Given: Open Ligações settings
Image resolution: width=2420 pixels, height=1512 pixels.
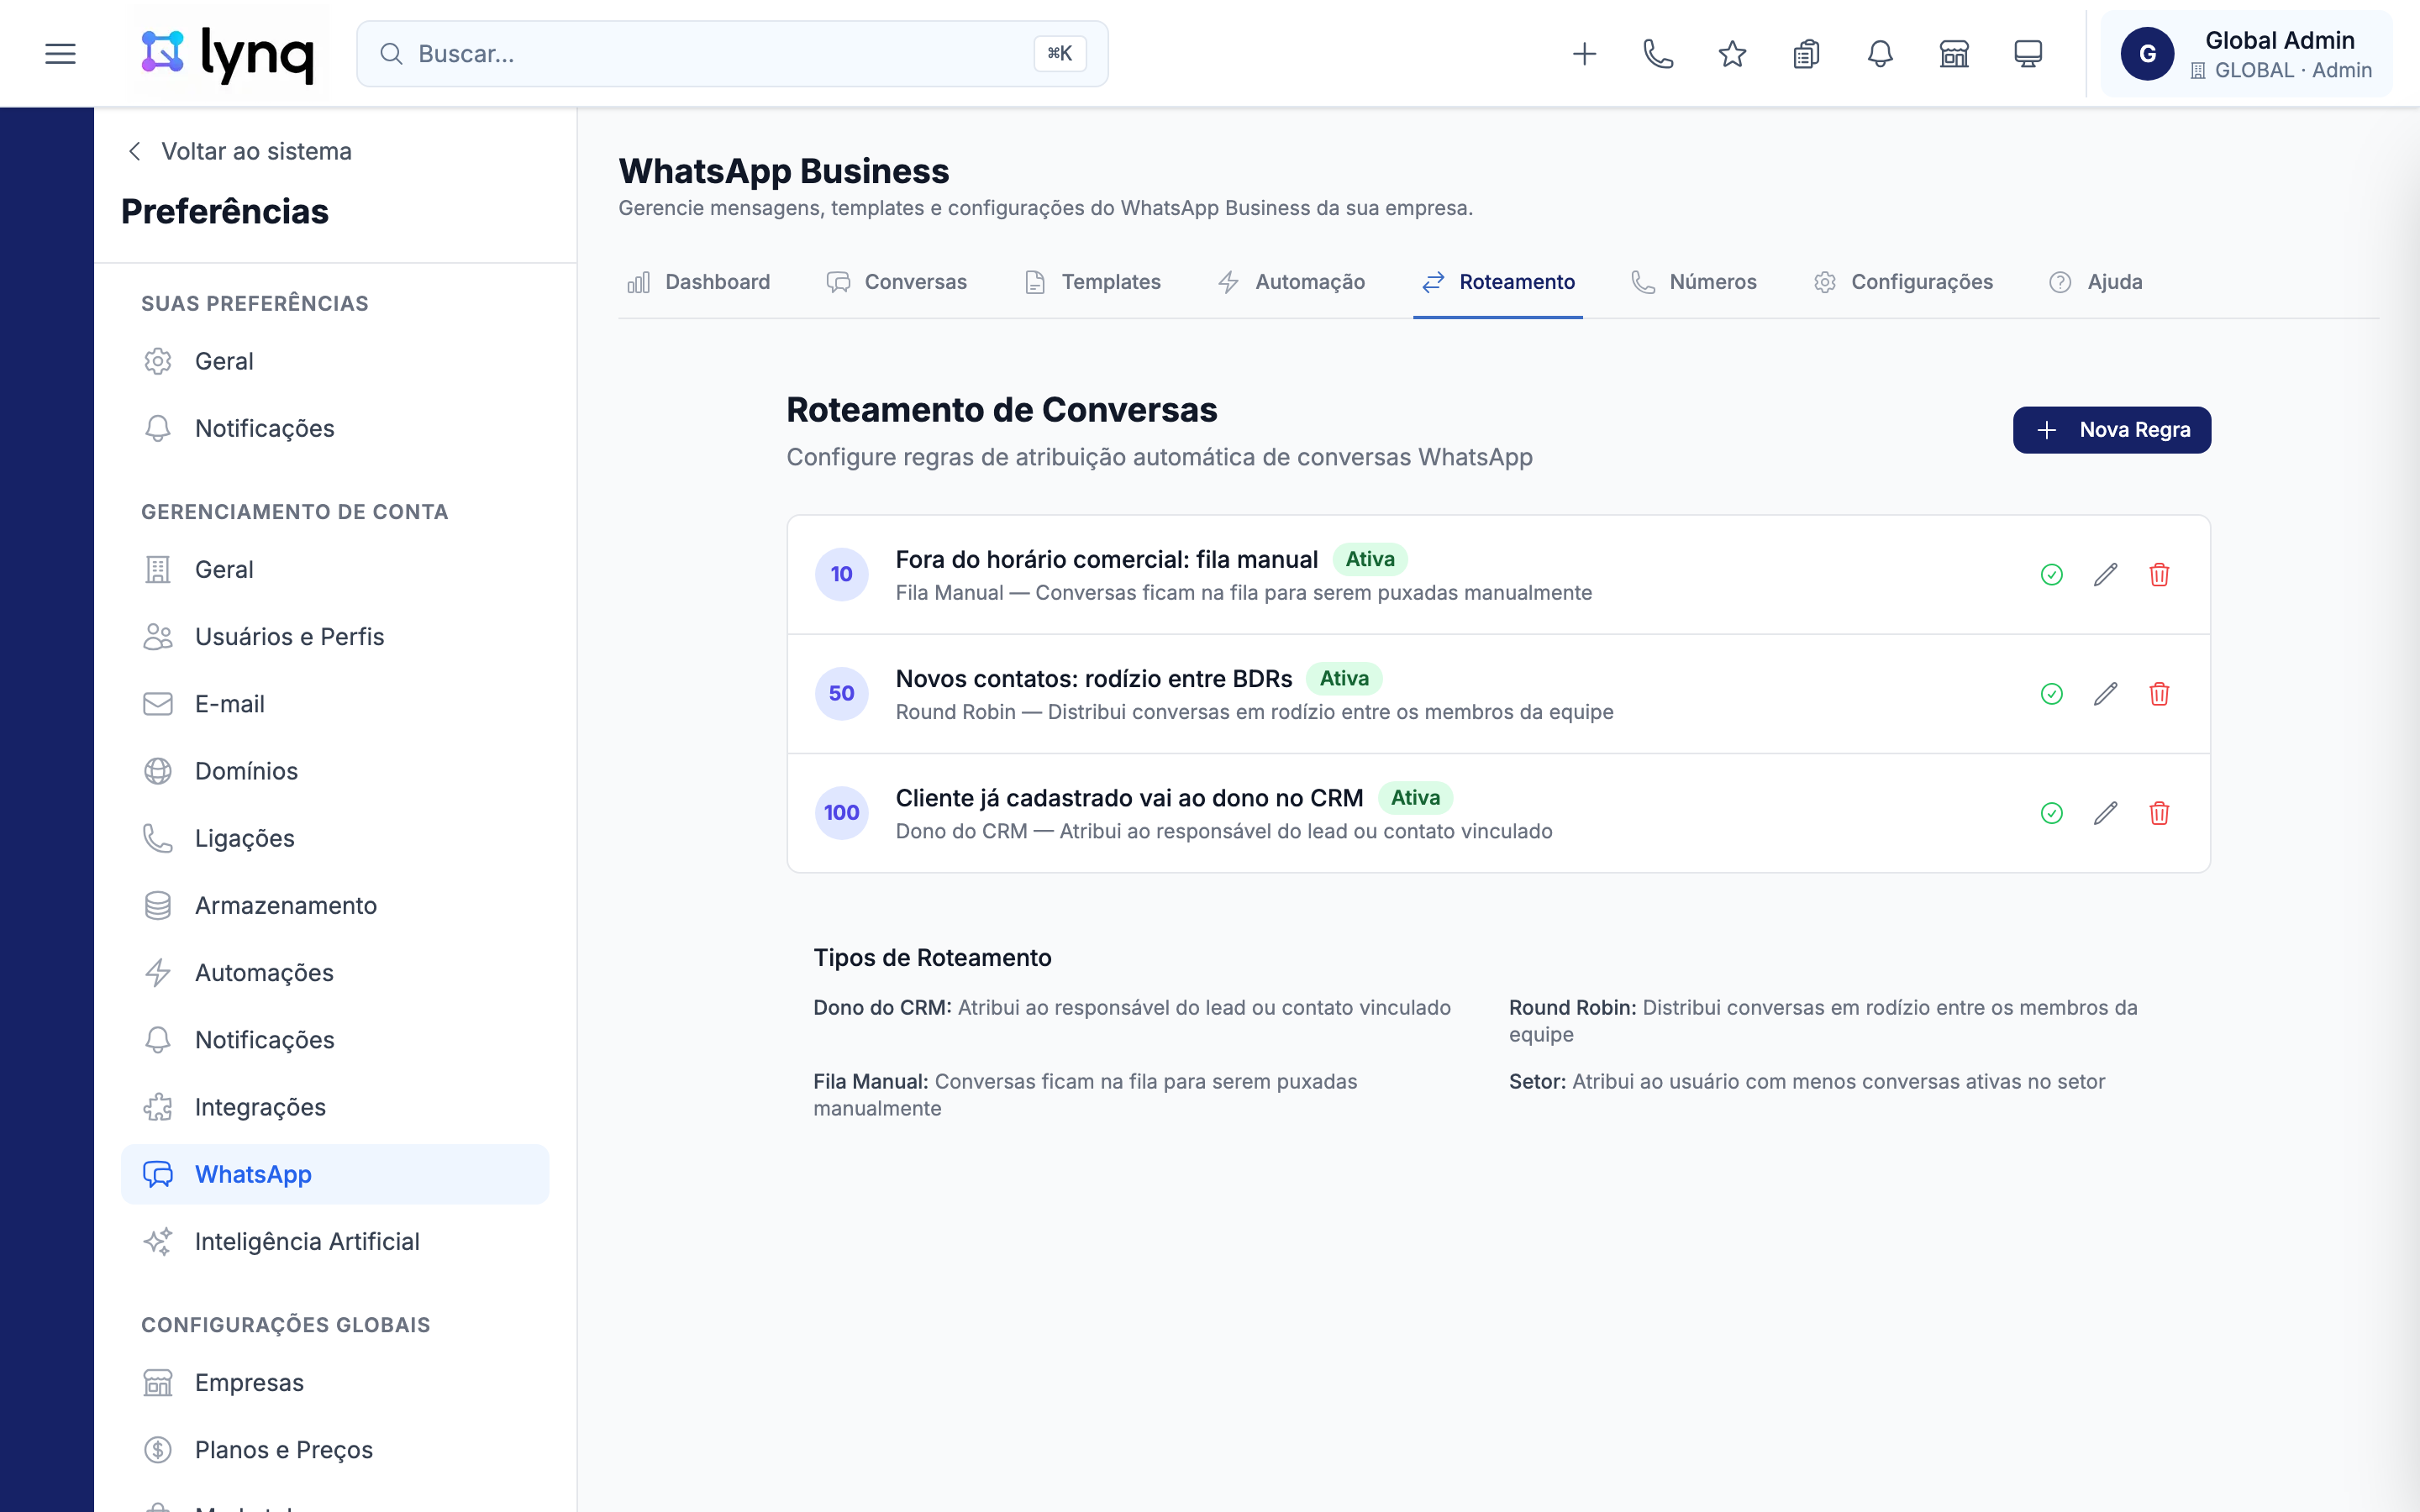Looking at the screenshot, I should [x=335, y=838].
